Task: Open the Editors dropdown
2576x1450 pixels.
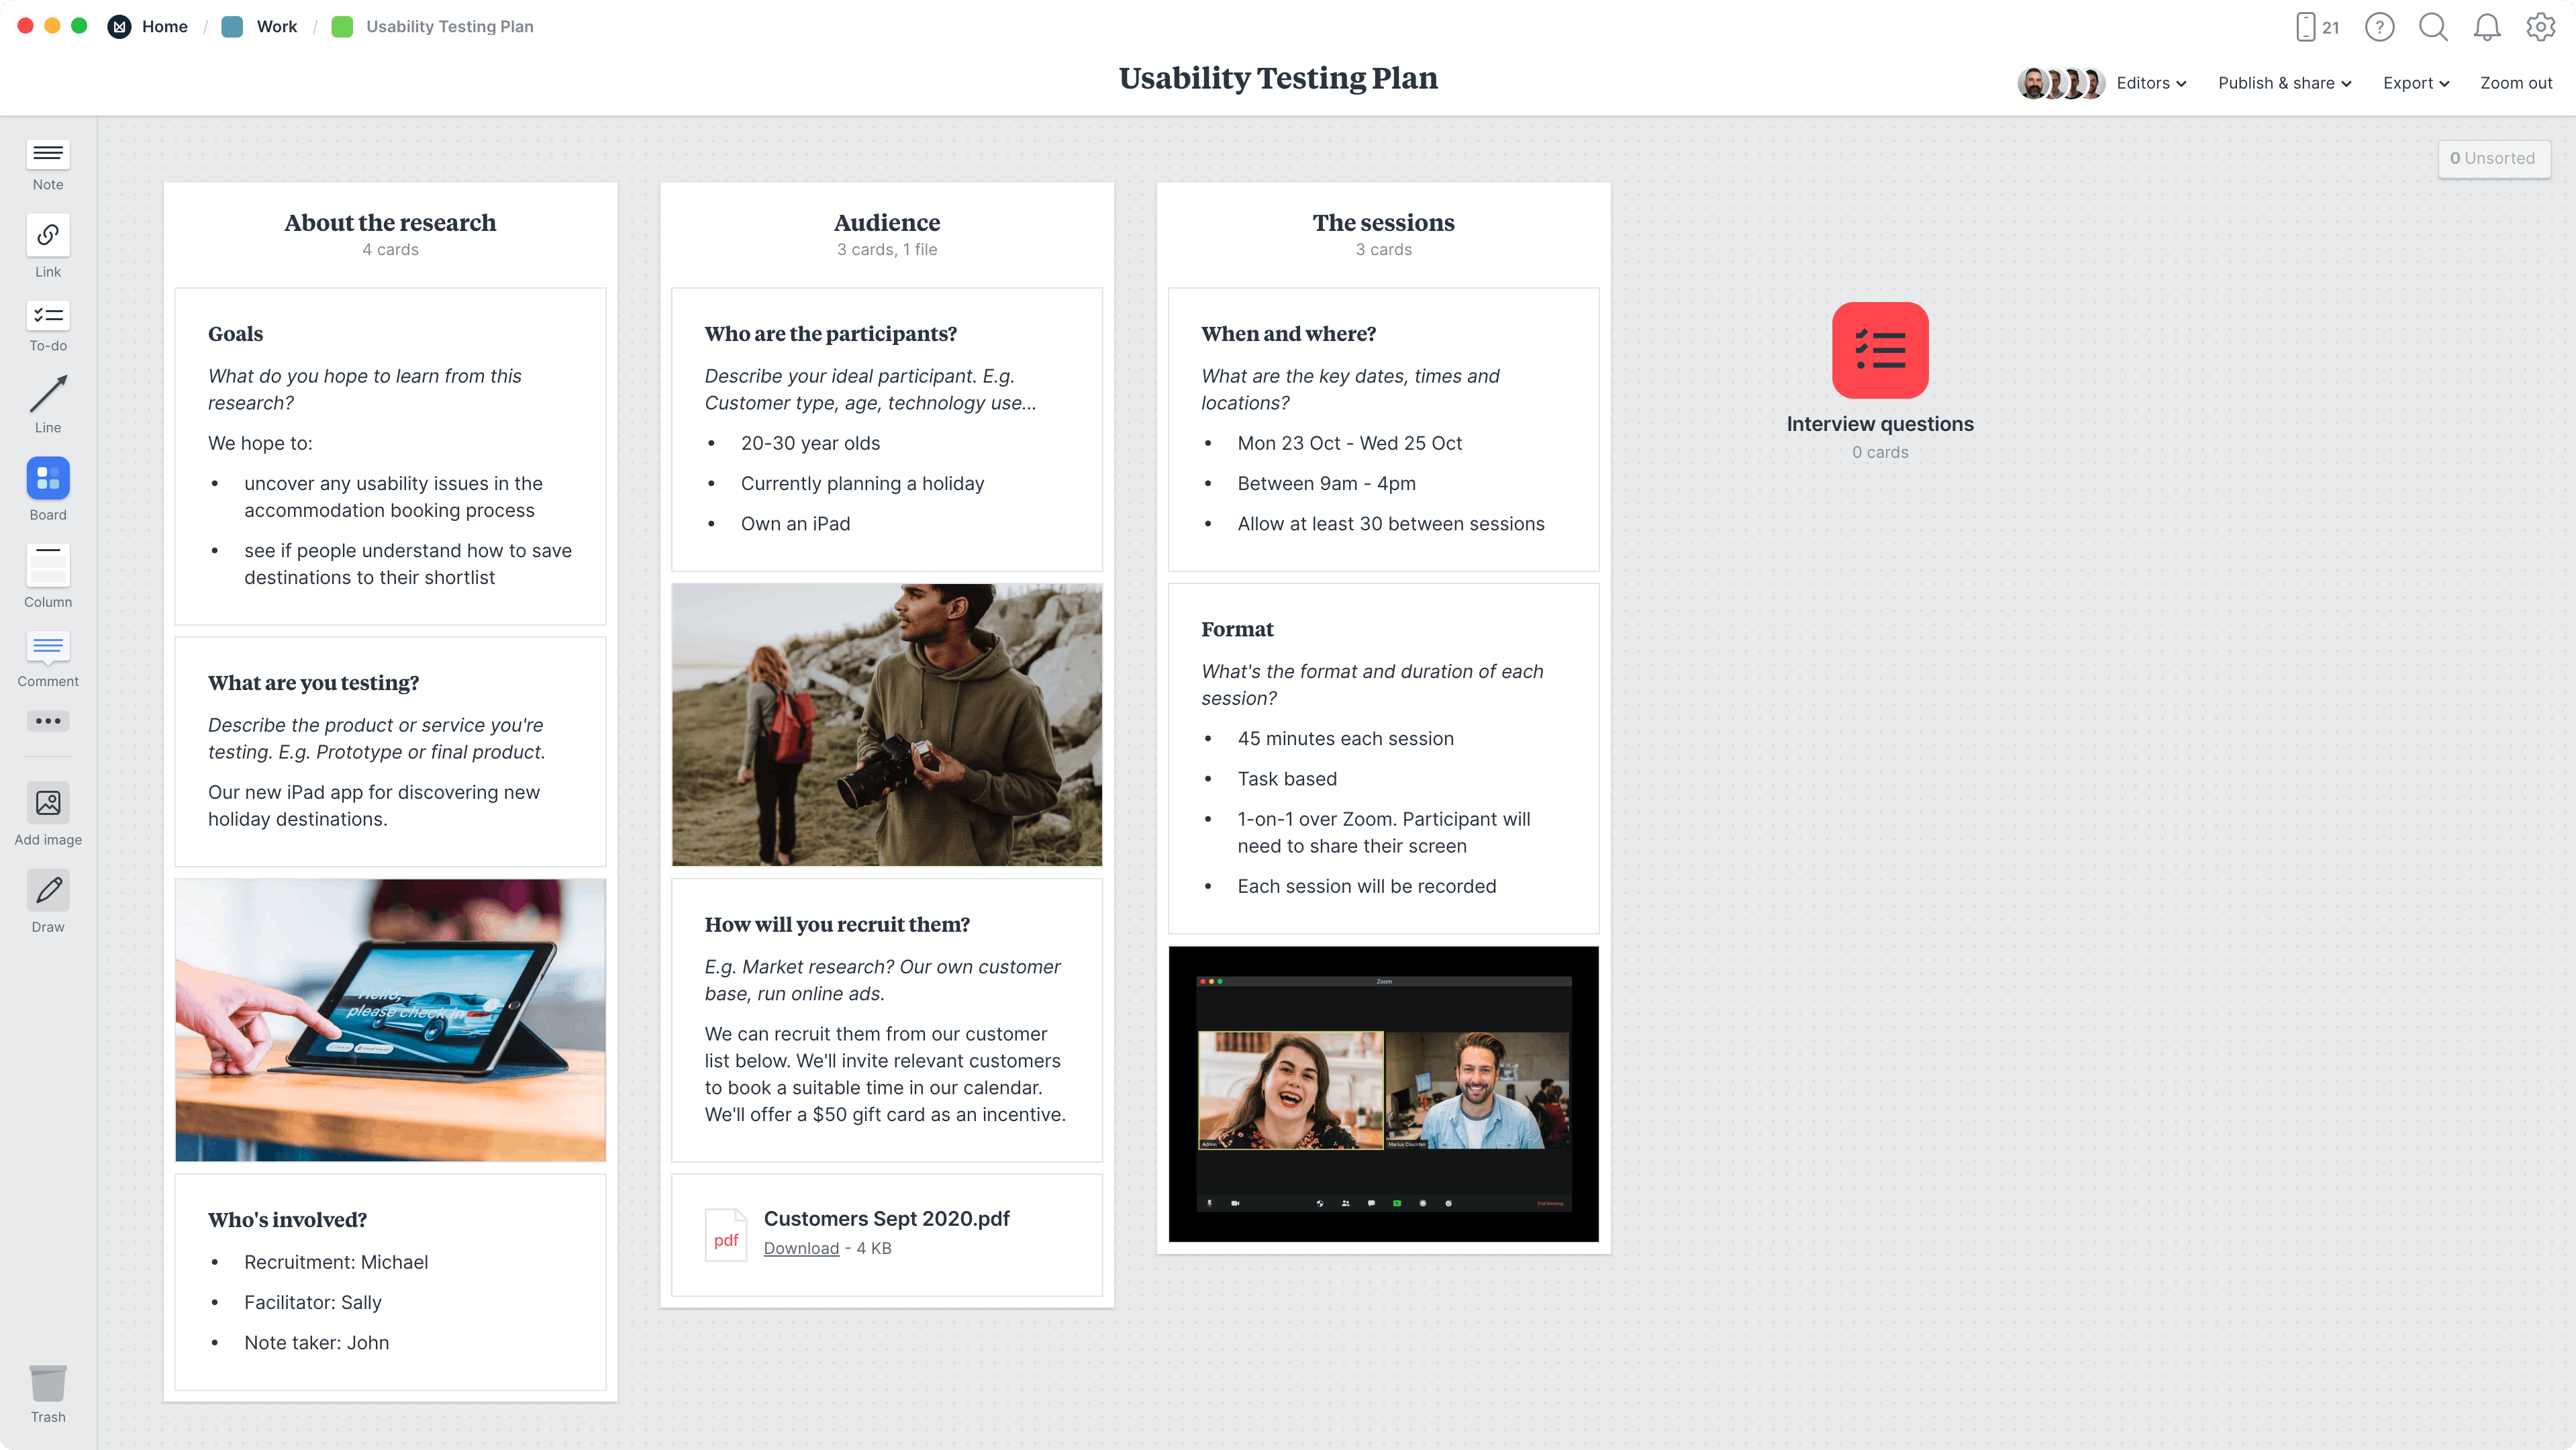Action: tap(2150, 83)
